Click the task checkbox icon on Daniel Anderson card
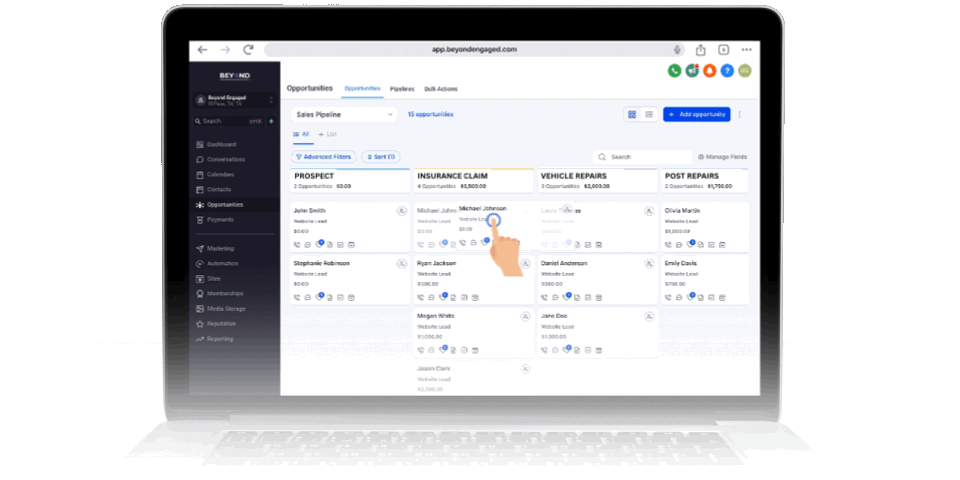 (x=588, y=298)
